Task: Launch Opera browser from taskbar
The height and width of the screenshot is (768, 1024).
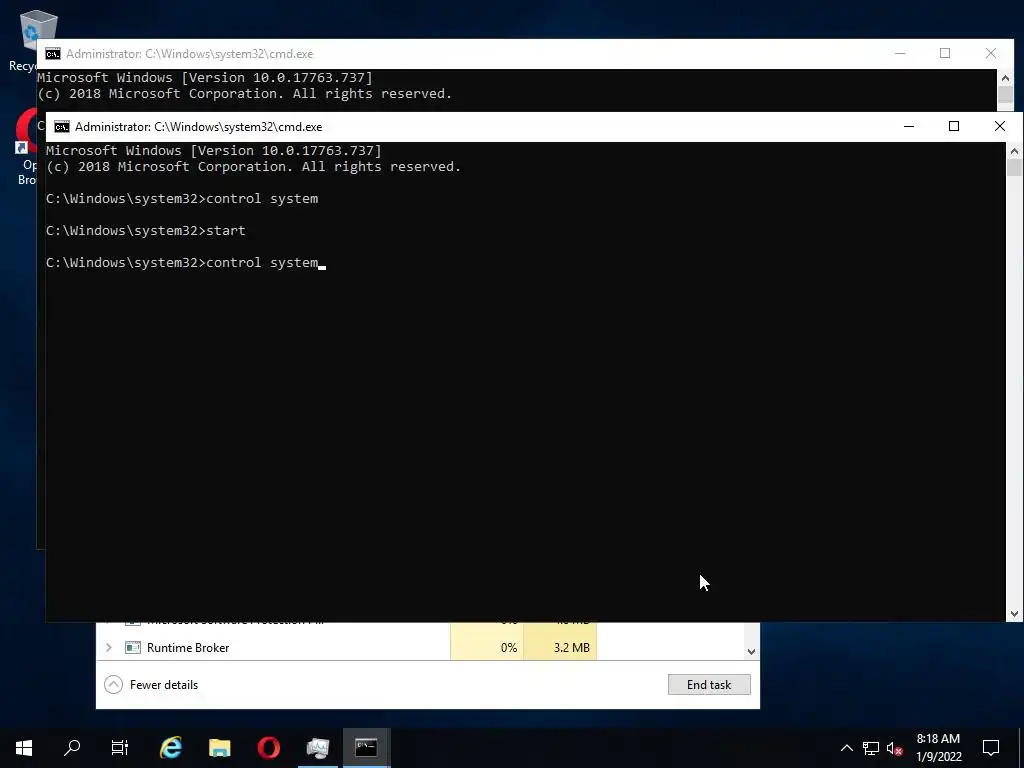Action: pyautogui.click(x=268, y=748)
